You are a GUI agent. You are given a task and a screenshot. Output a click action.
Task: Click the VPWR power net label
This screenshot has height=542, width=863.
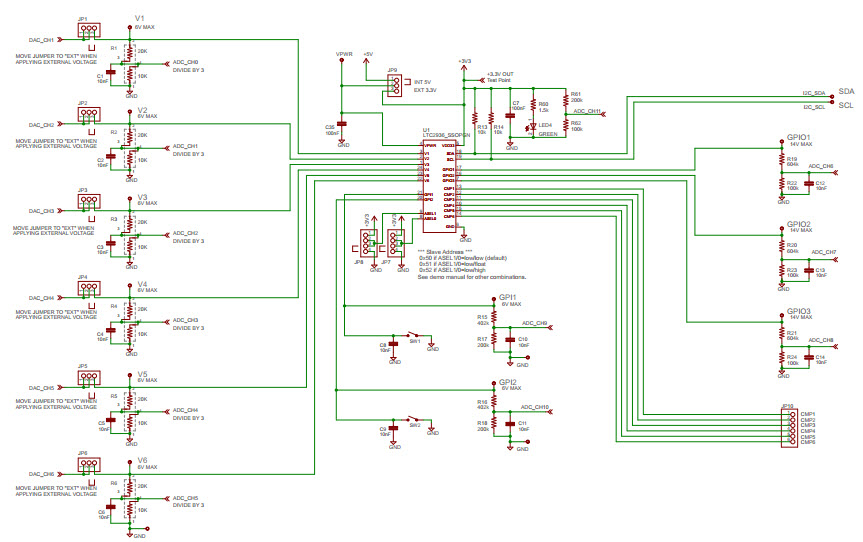coord(342,52)
